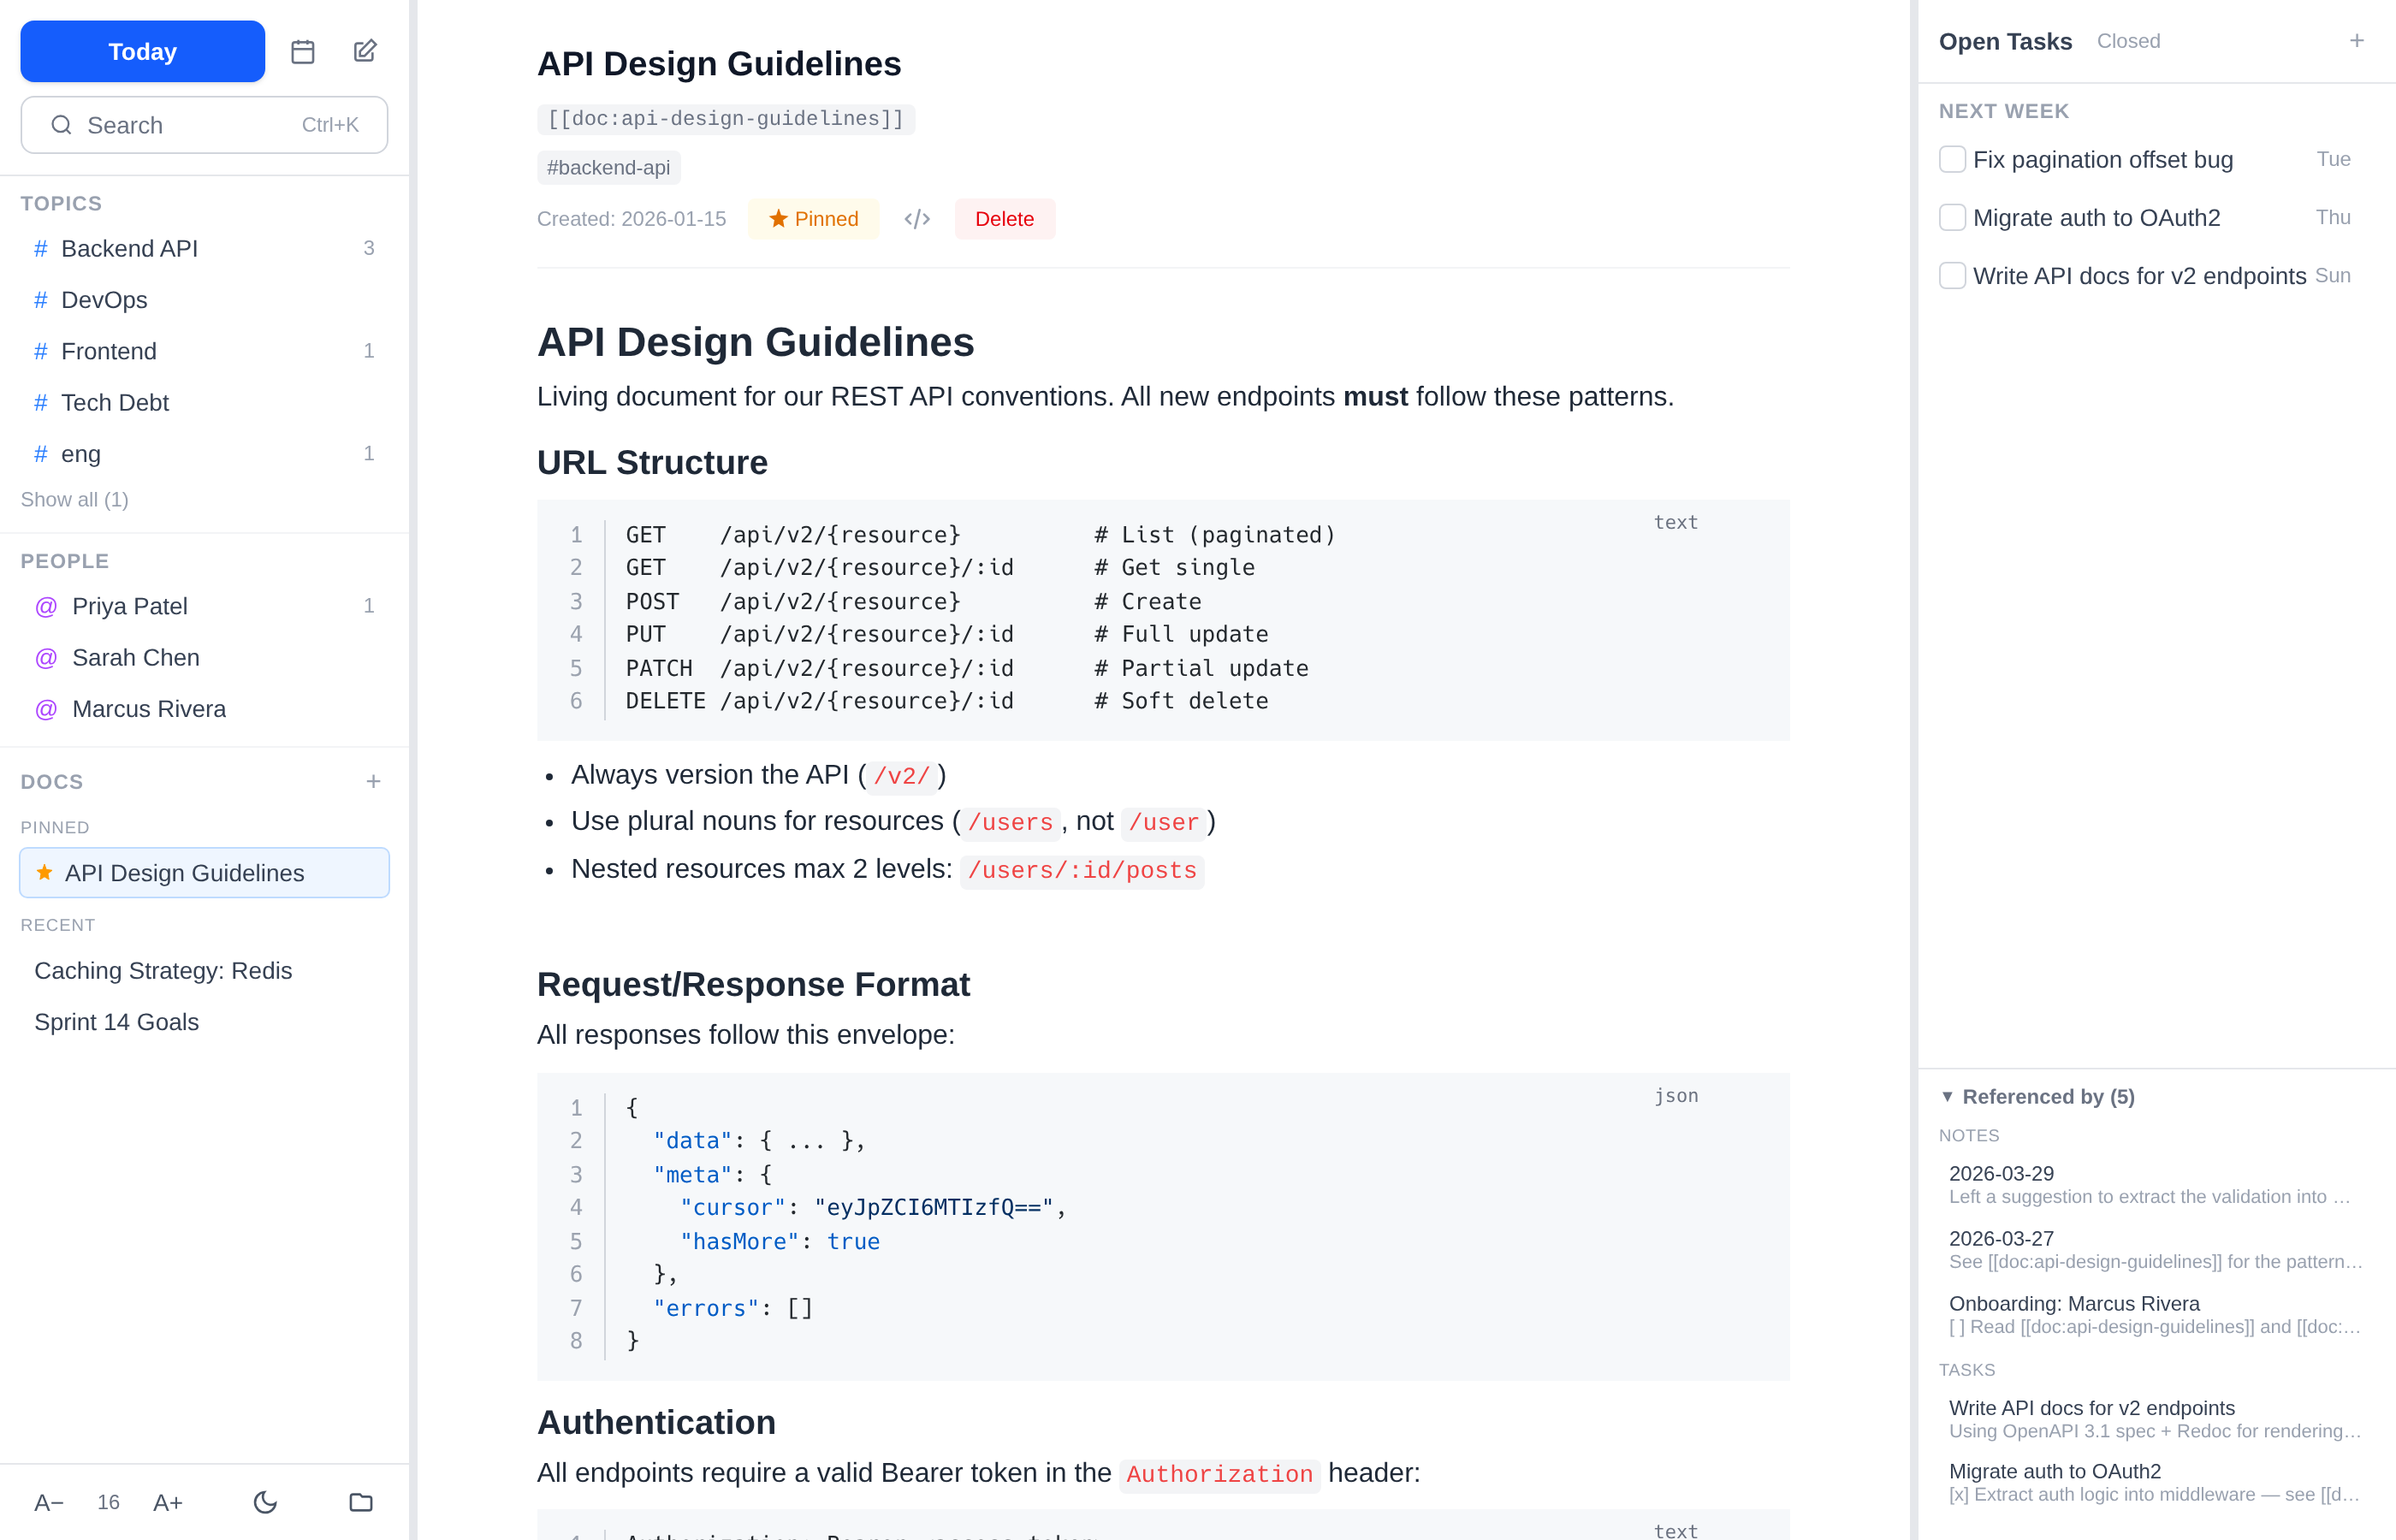
Task: Click the new note compose icon
Action: (365, 51)
